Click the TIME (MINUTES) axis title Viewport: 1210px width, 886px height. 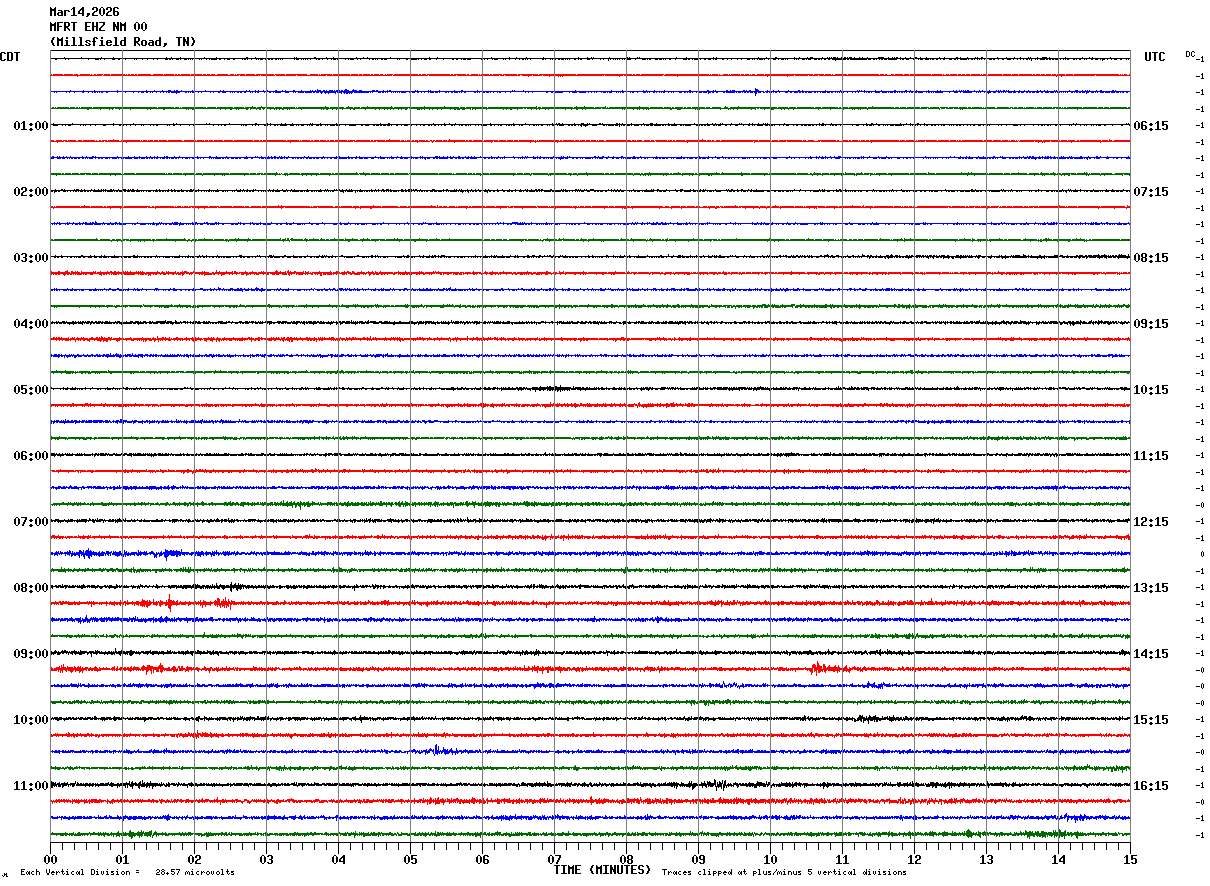pos(602,870)
